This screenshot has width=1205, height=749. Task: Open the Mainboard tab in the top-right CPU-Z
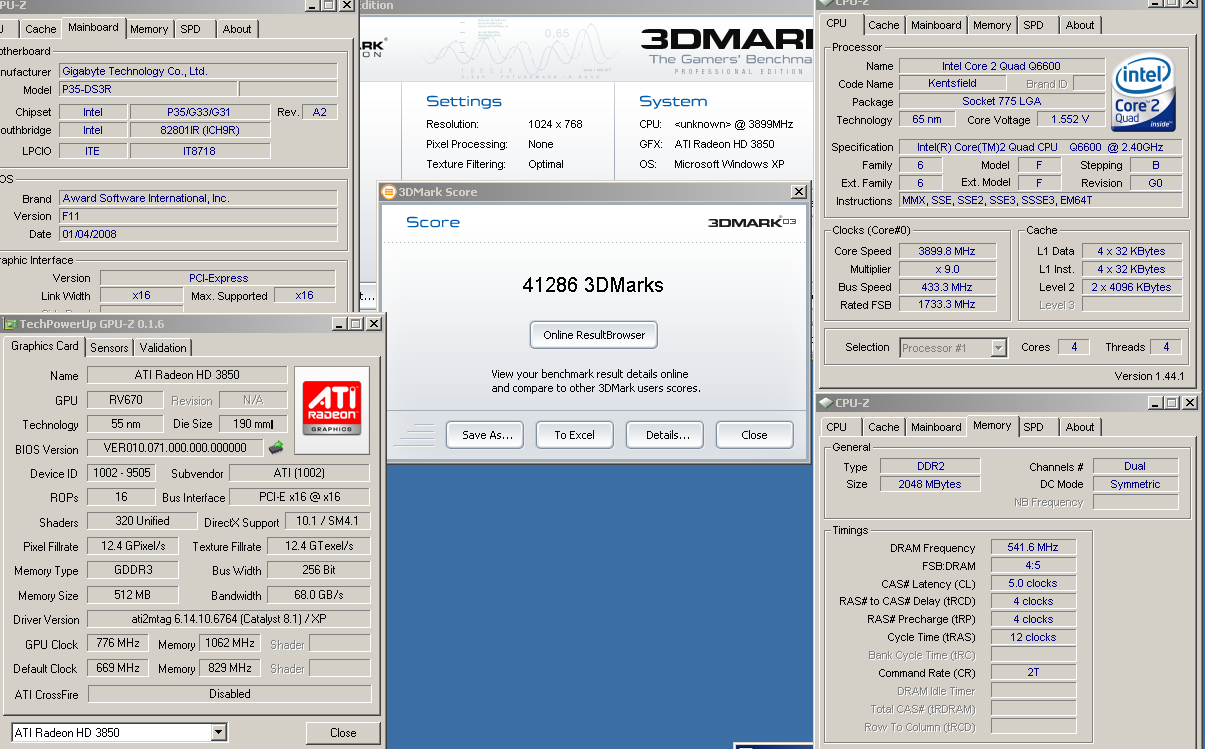[x=936, y=25]
